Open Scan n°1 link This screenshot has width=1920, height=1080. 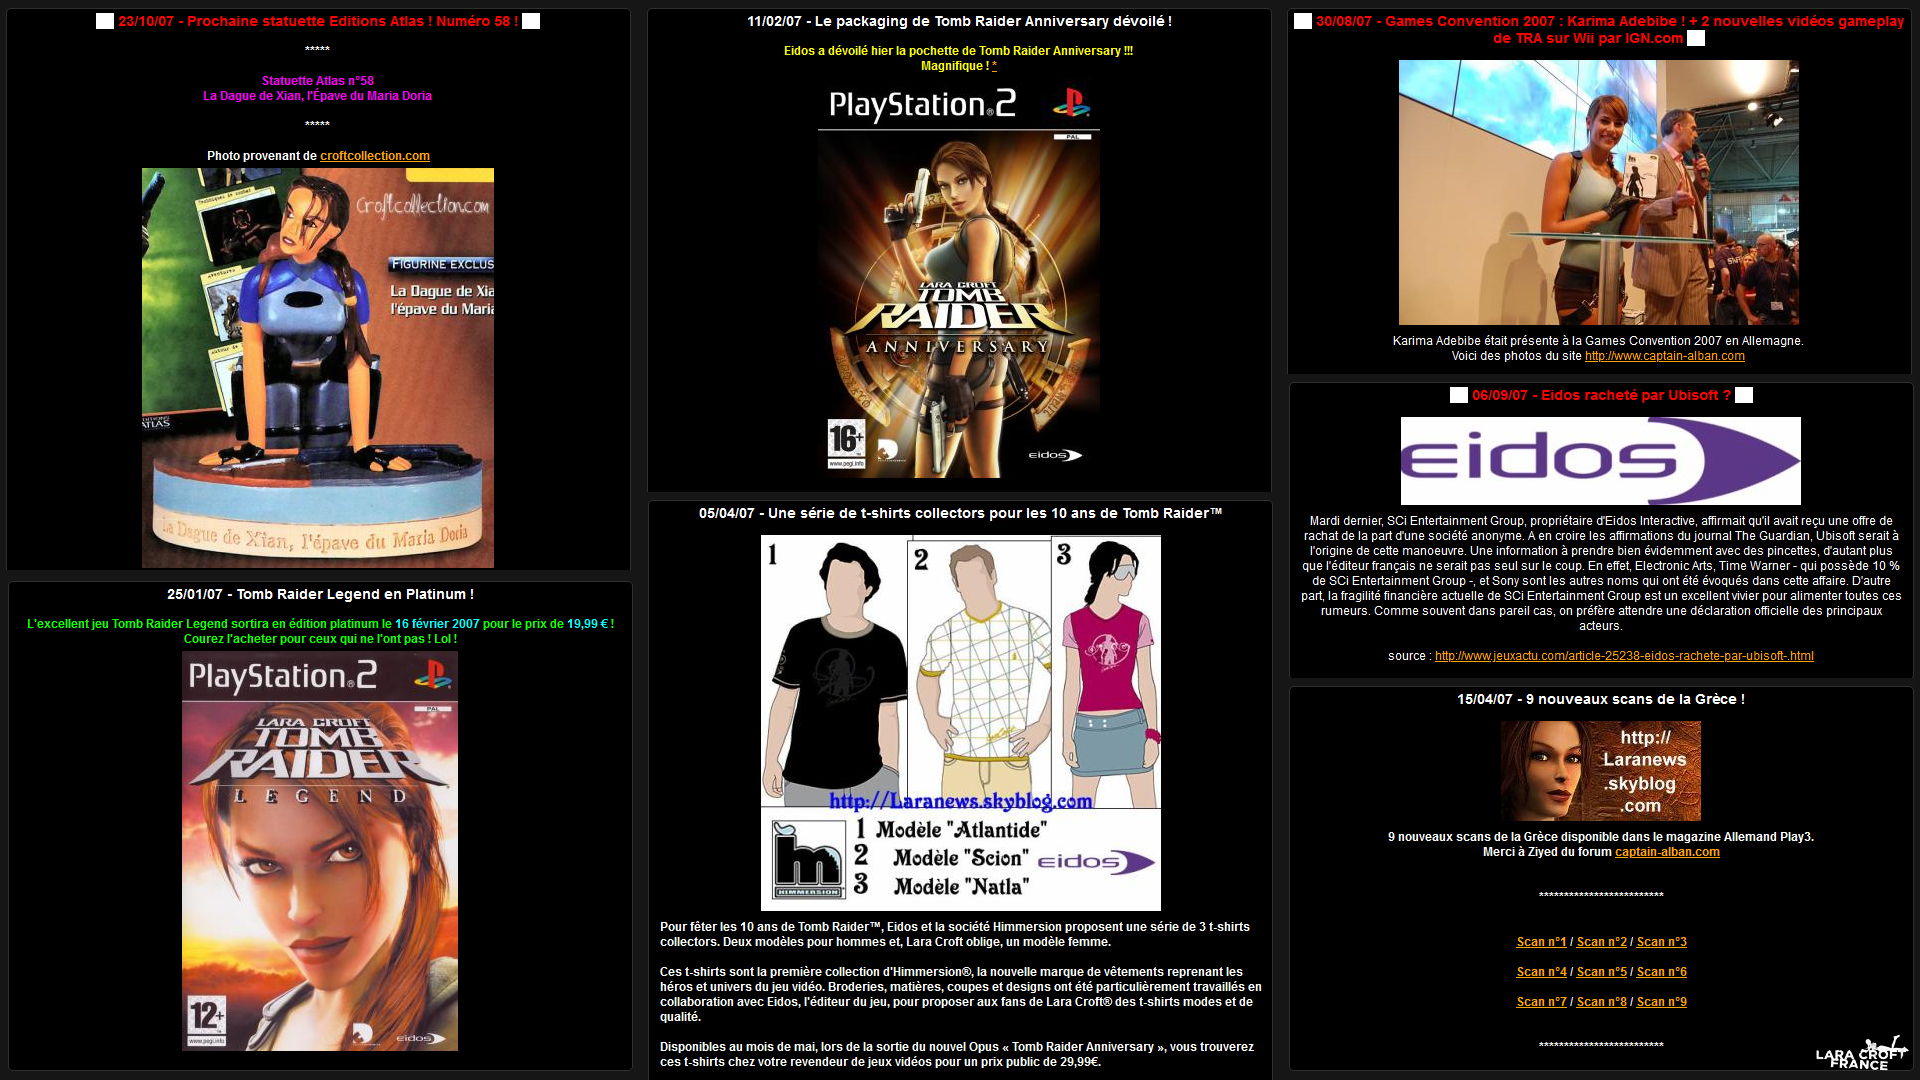(x=1541, y=942)
